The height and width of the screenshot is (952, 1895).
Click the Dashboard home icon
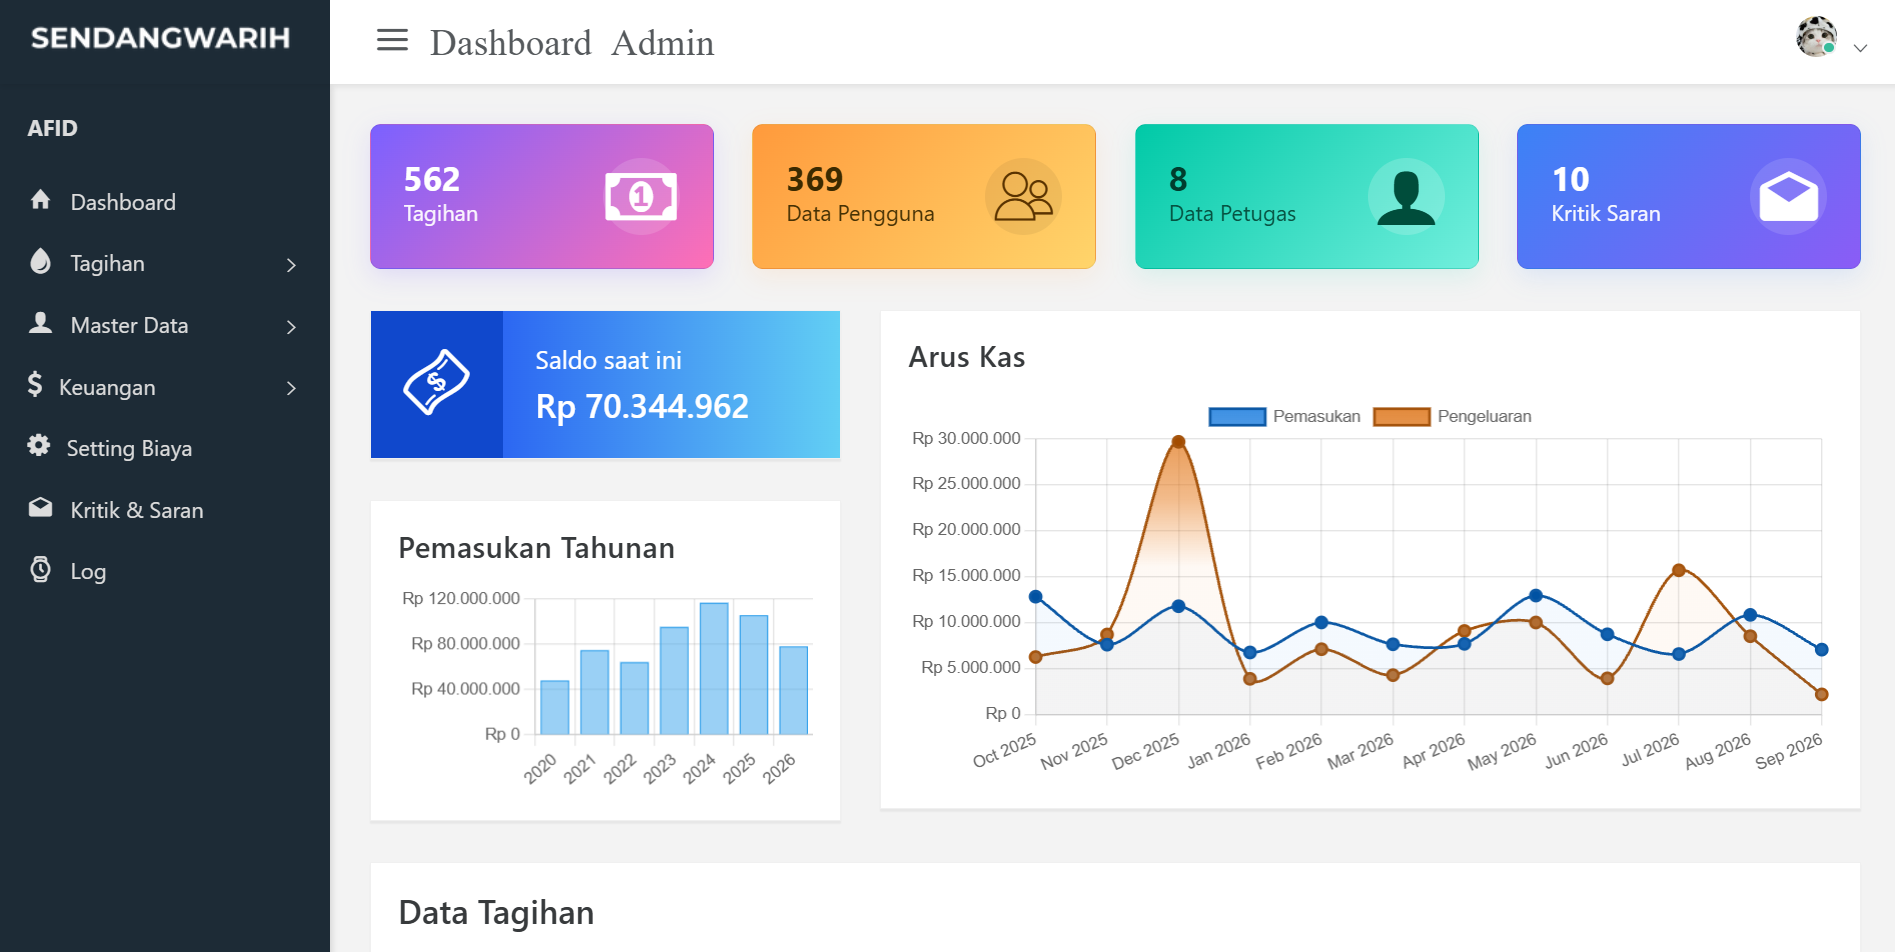pyautogui.click(x=40, y=200)
